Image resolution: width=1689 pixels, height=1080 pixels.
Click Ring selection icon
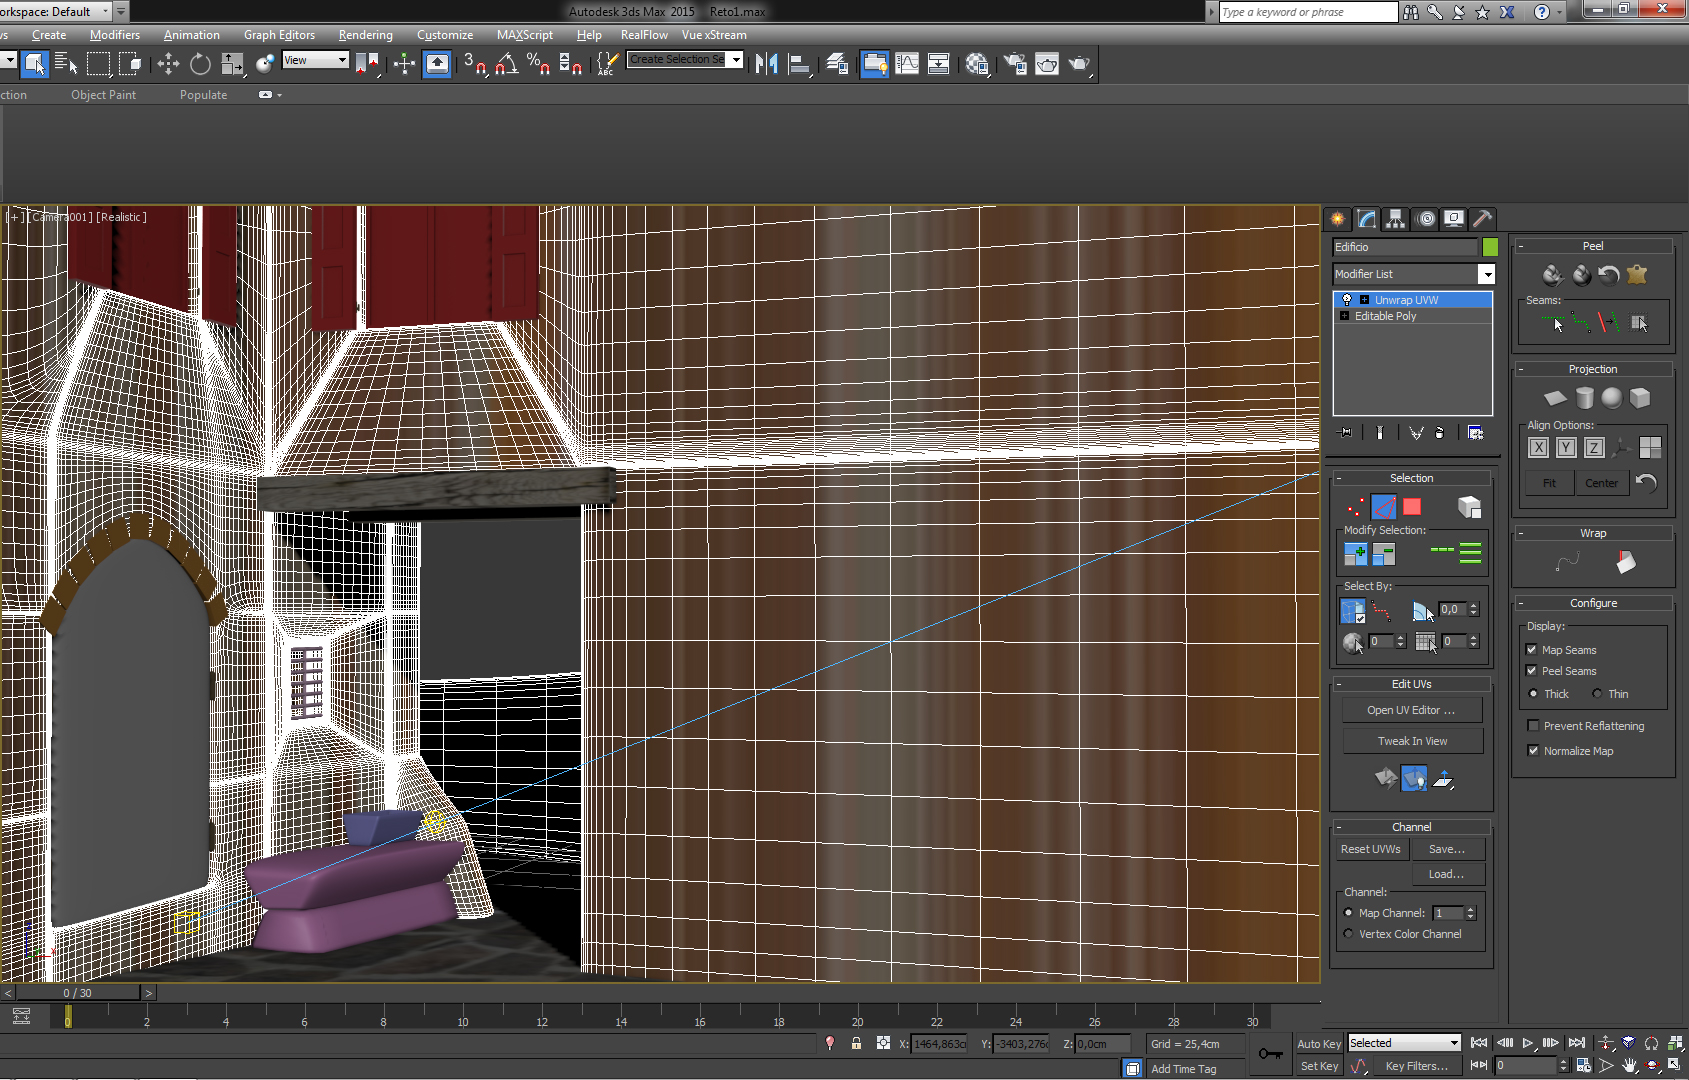pos(1470,553)
